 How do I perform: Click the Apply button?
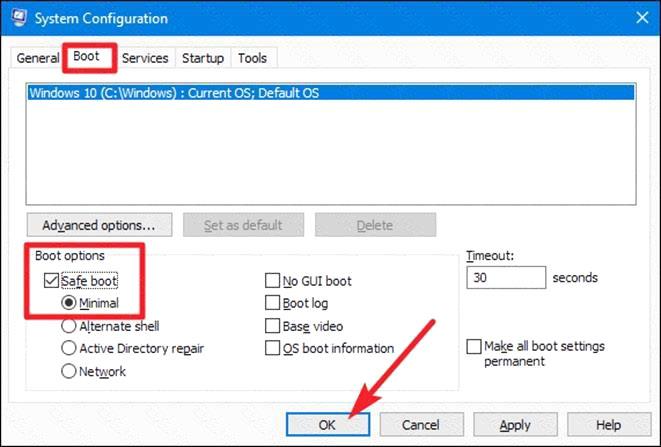tap(515, 425)
